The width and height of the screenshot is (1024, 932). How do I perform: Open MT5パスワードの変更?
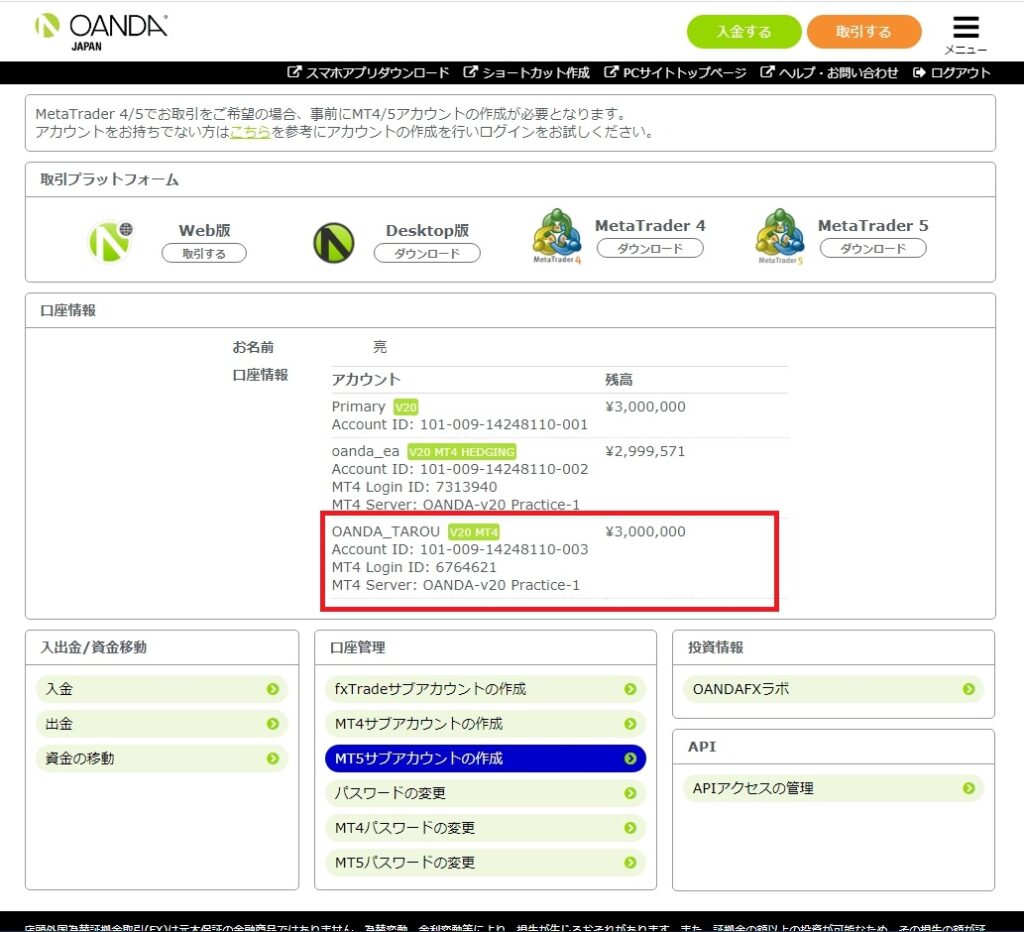pyautogui.click(x=485, y=862)
